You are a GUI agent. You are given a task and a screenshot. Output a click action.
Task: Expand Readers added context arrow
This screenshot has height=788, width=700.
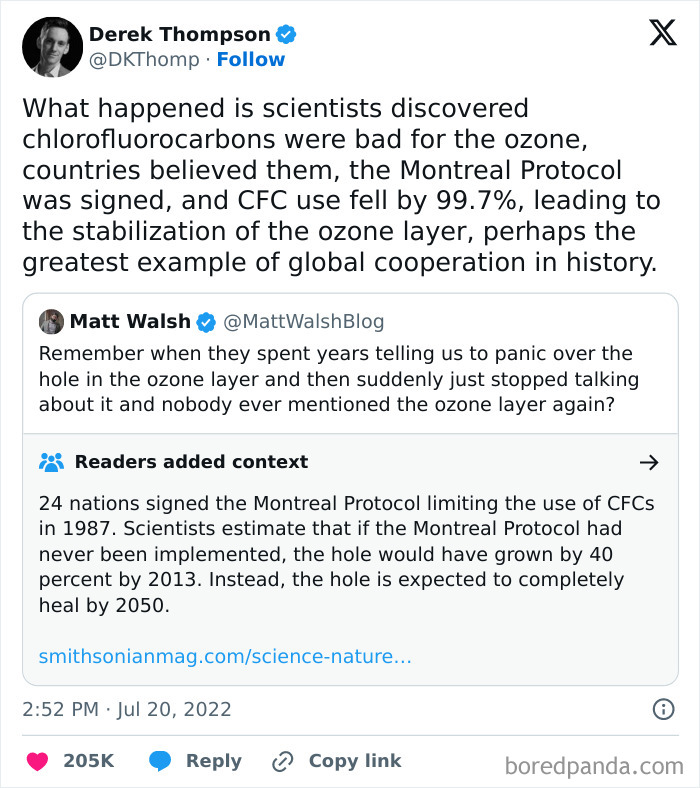click(x=649, y=462)
